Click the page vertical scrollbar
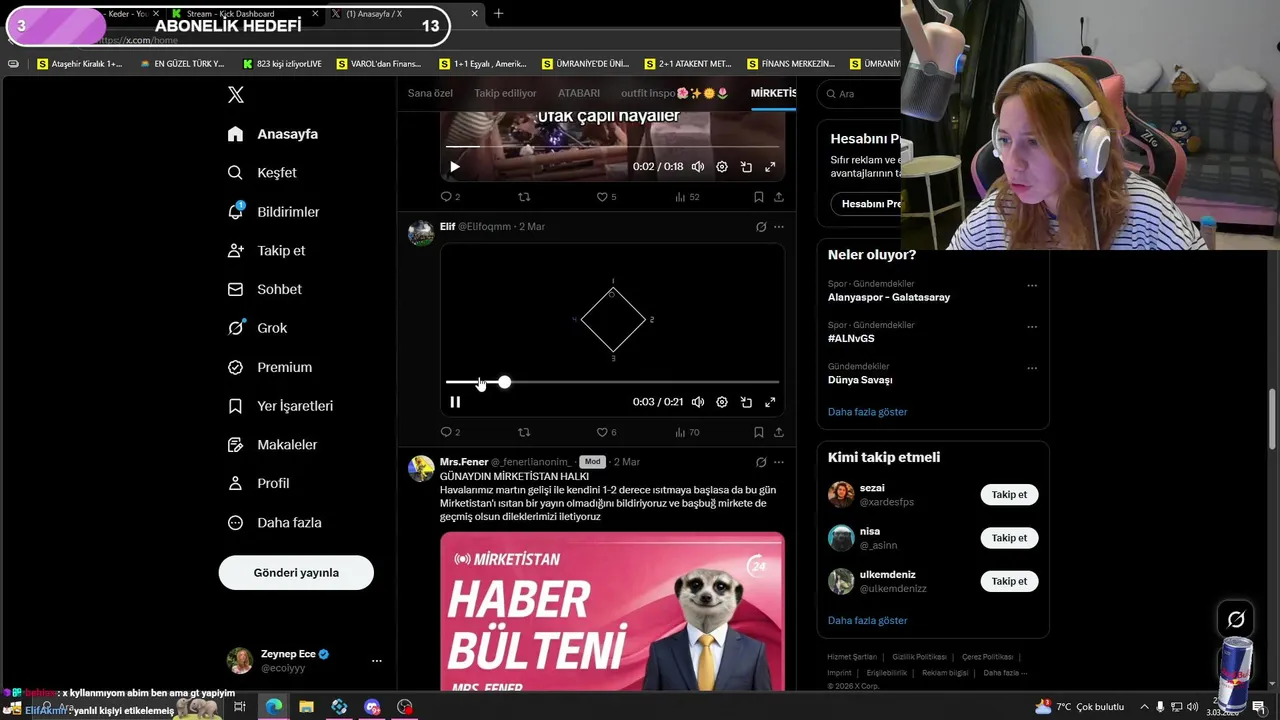This screenshot has width=1280, height=720. pos(1273,420)
